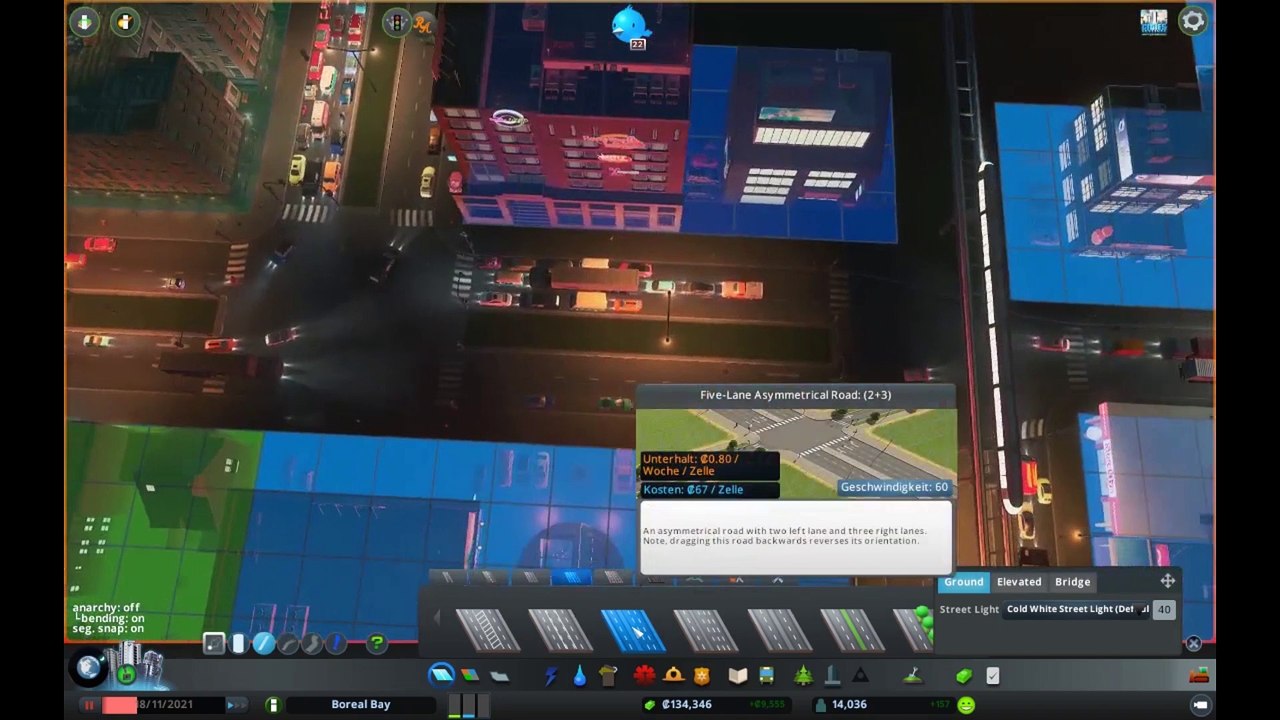1280x720 pixels.
Task: Select the selected Five-Lane Asymmetrical road thumbnail
Action: [x=632, y=630]
